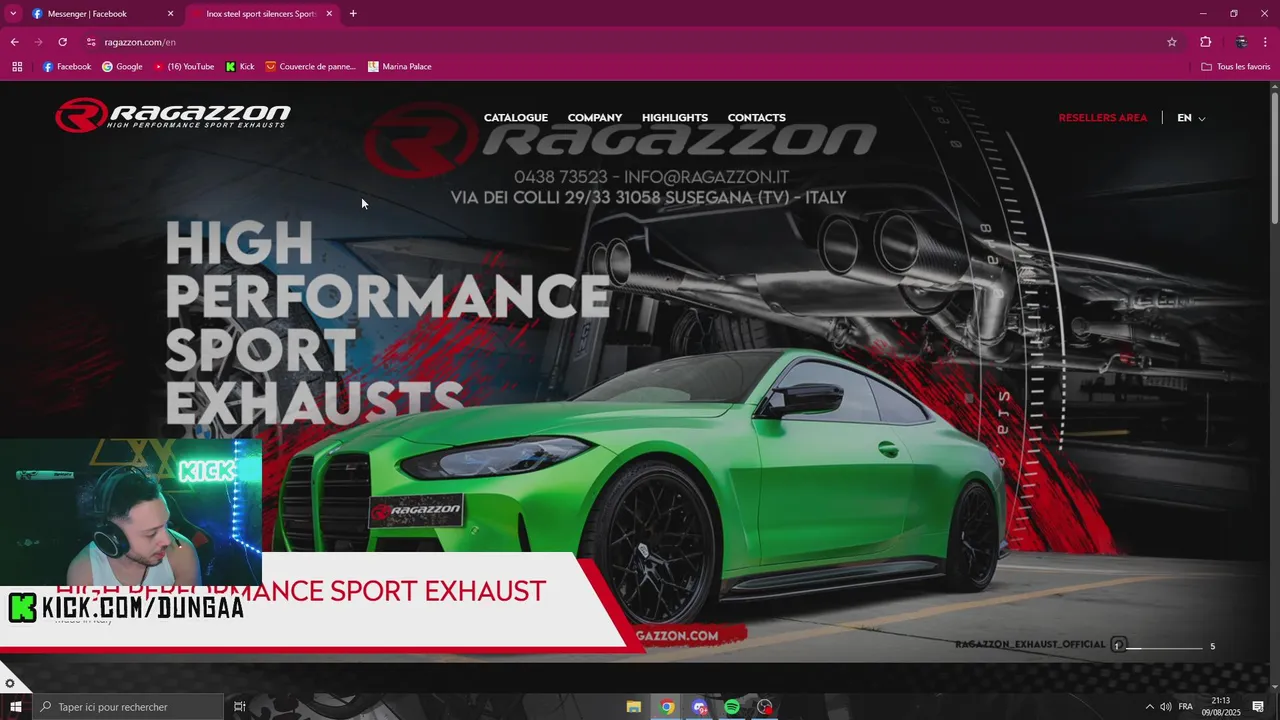This screenshot has height=720, width=1280.
Task: View site information icon in address bar
Action: 91,42
